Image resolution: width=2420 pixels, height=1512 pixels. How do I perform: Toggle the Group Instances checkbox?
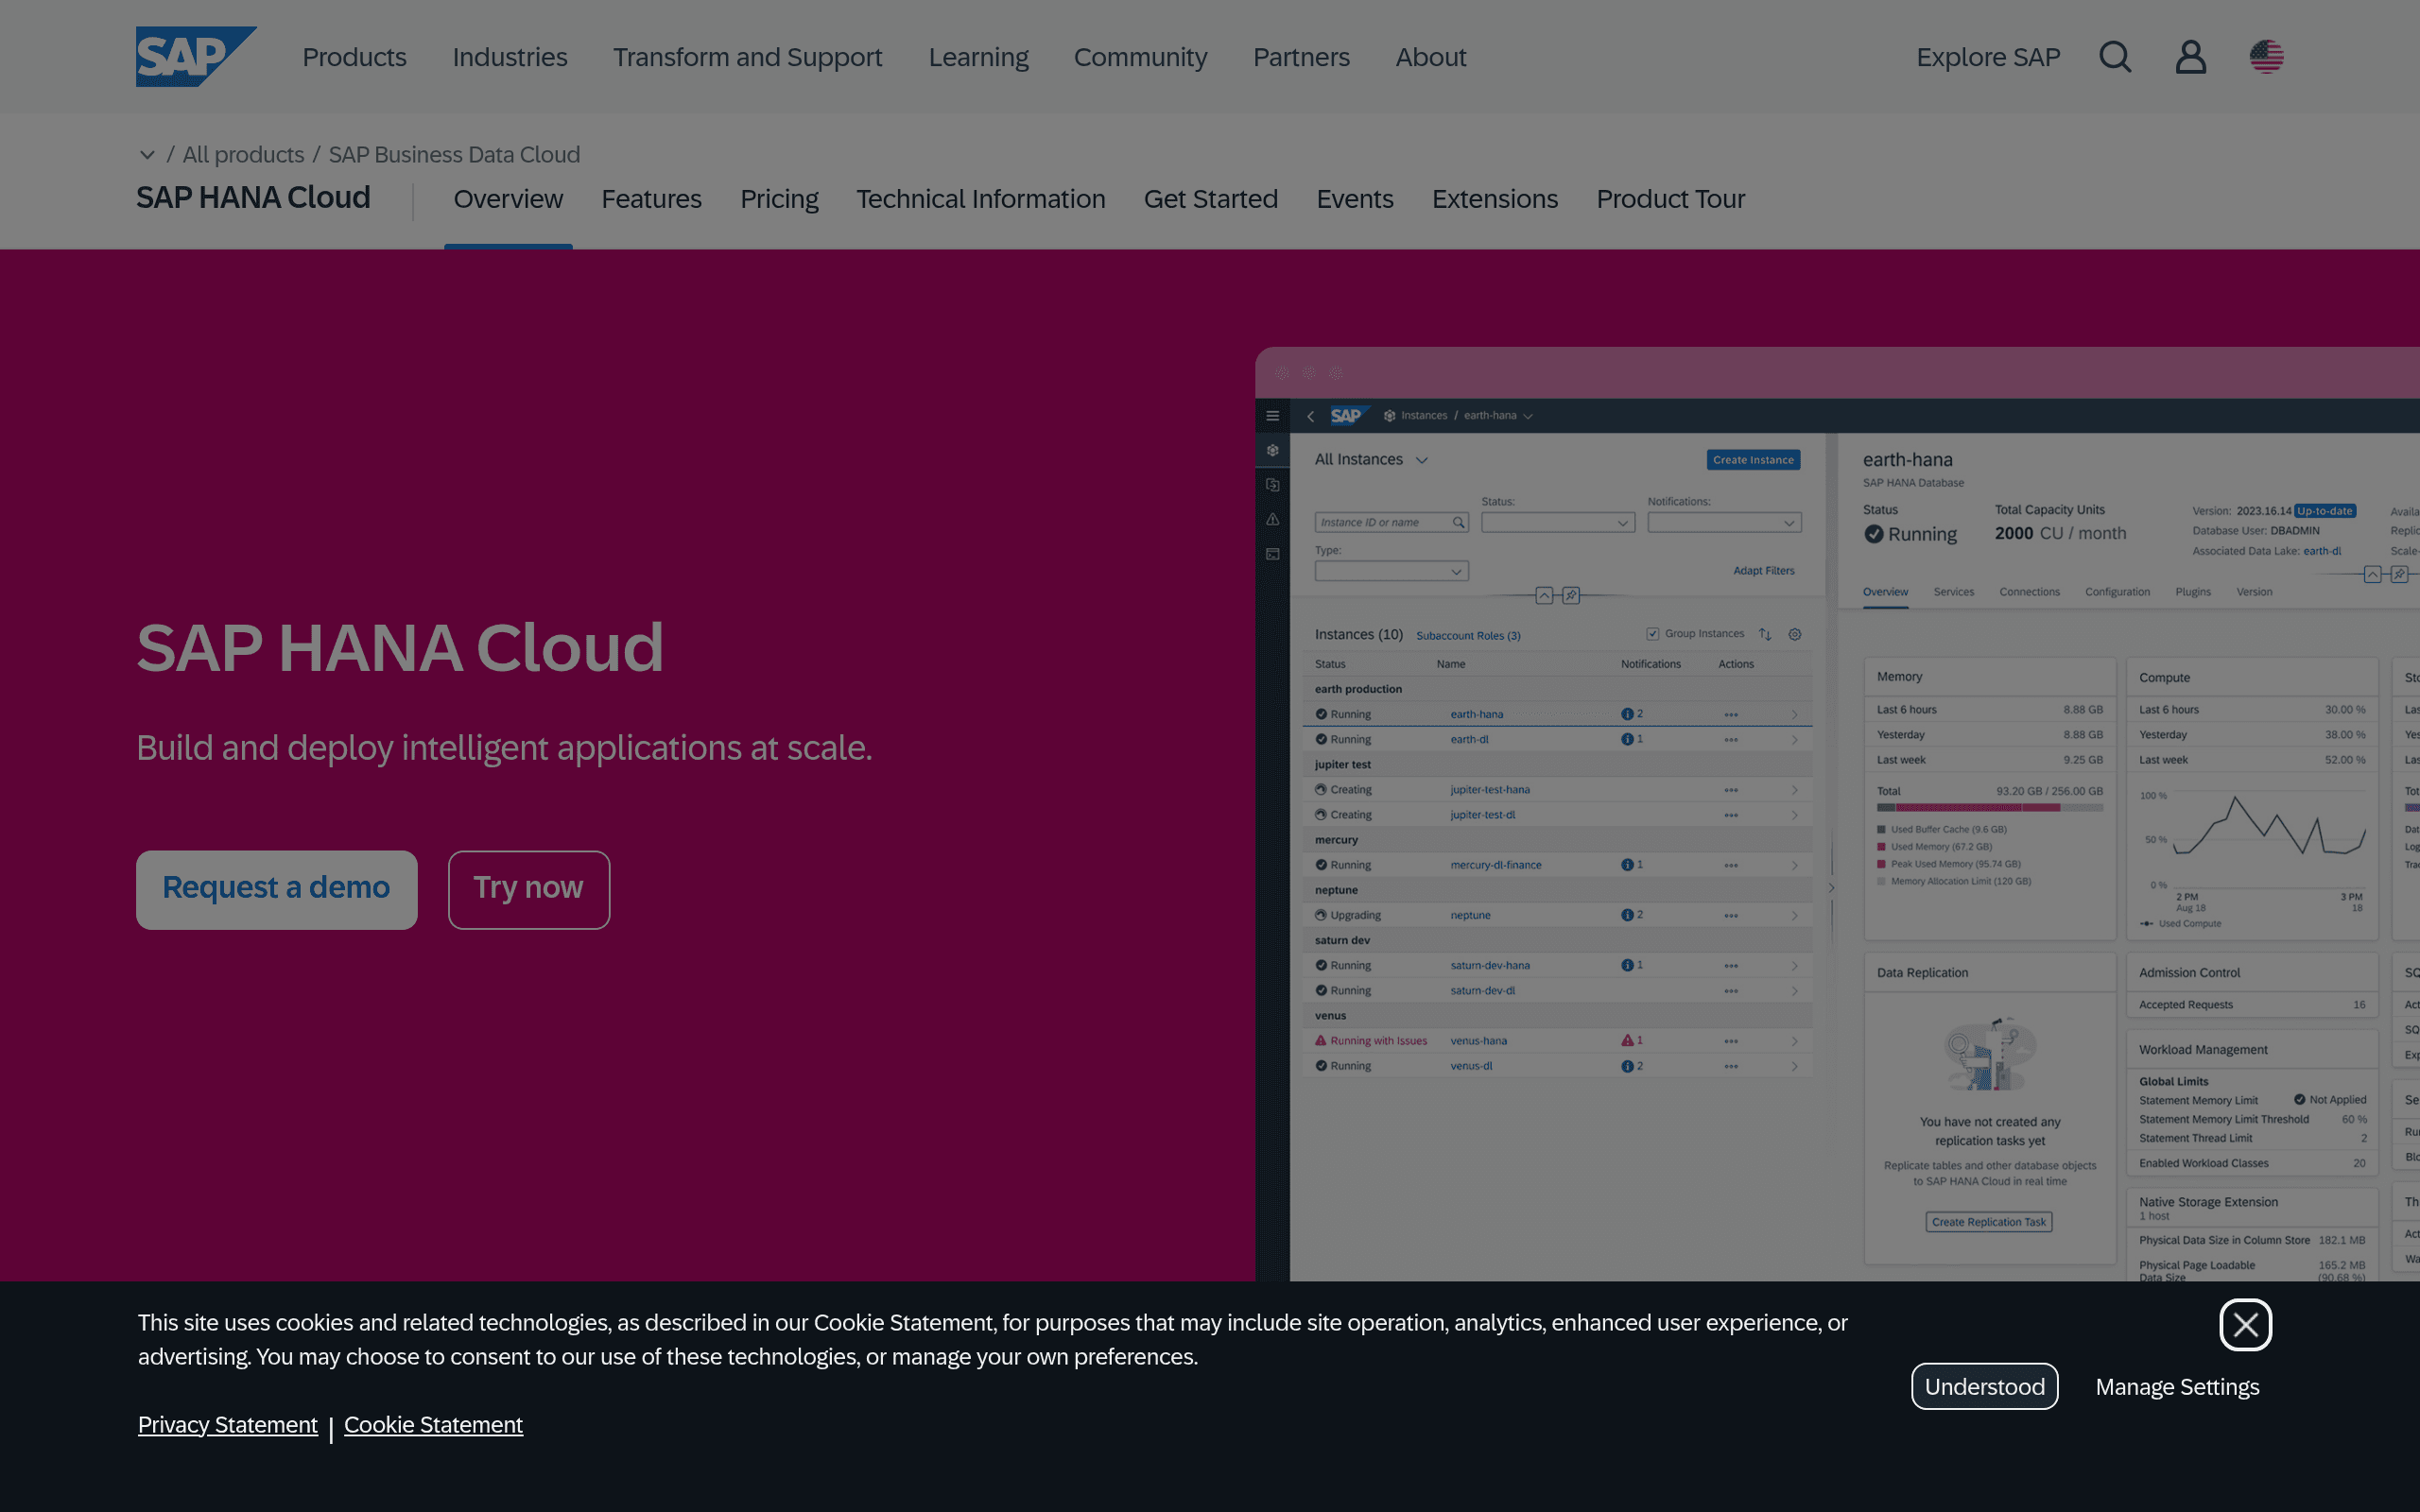[x=1653, y=634]
